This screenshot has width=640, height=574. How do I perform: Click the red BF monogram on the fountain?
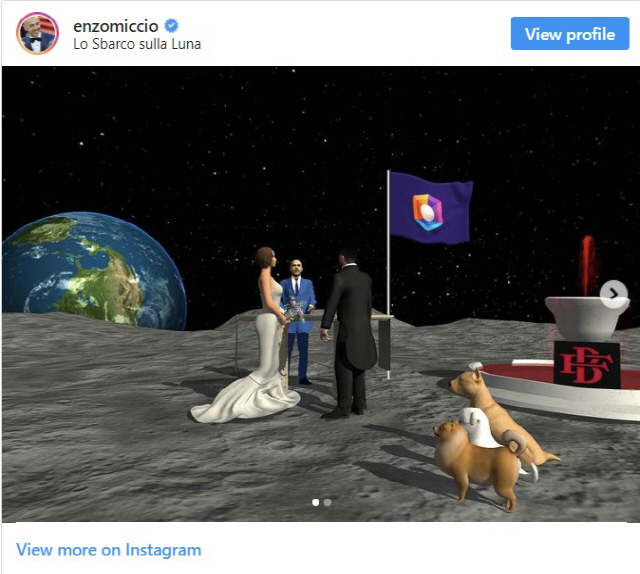click(x=587, y=365)
